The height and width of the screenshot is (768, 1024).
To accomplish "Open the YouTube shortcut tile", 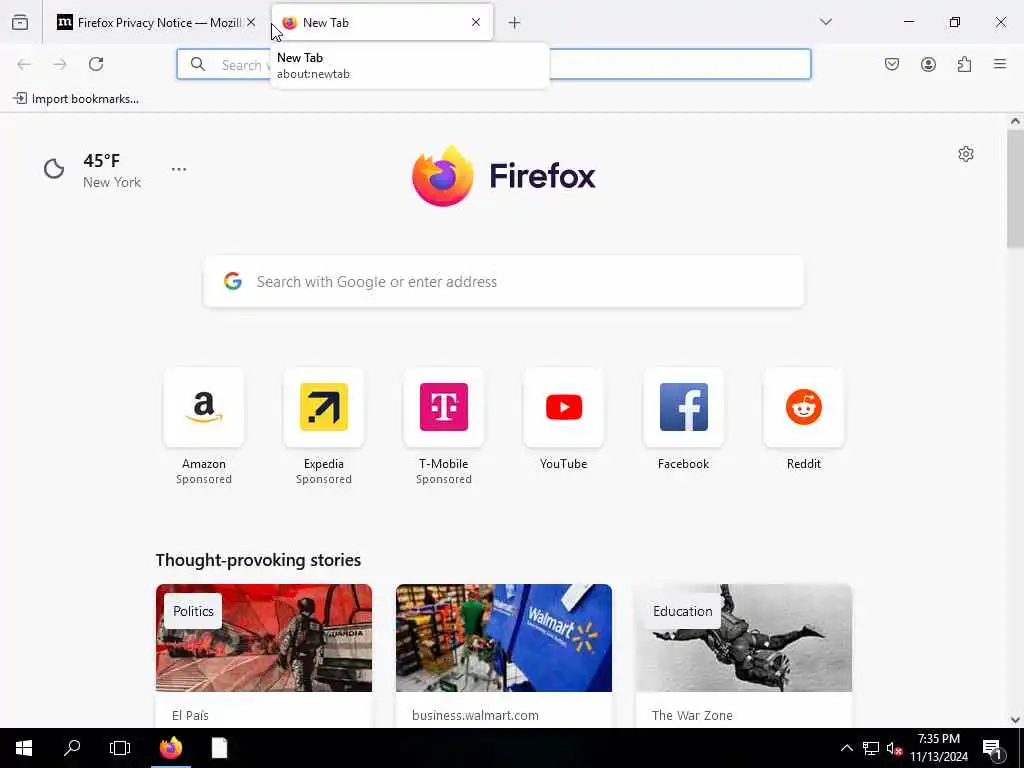I will (x=564, y=419).
